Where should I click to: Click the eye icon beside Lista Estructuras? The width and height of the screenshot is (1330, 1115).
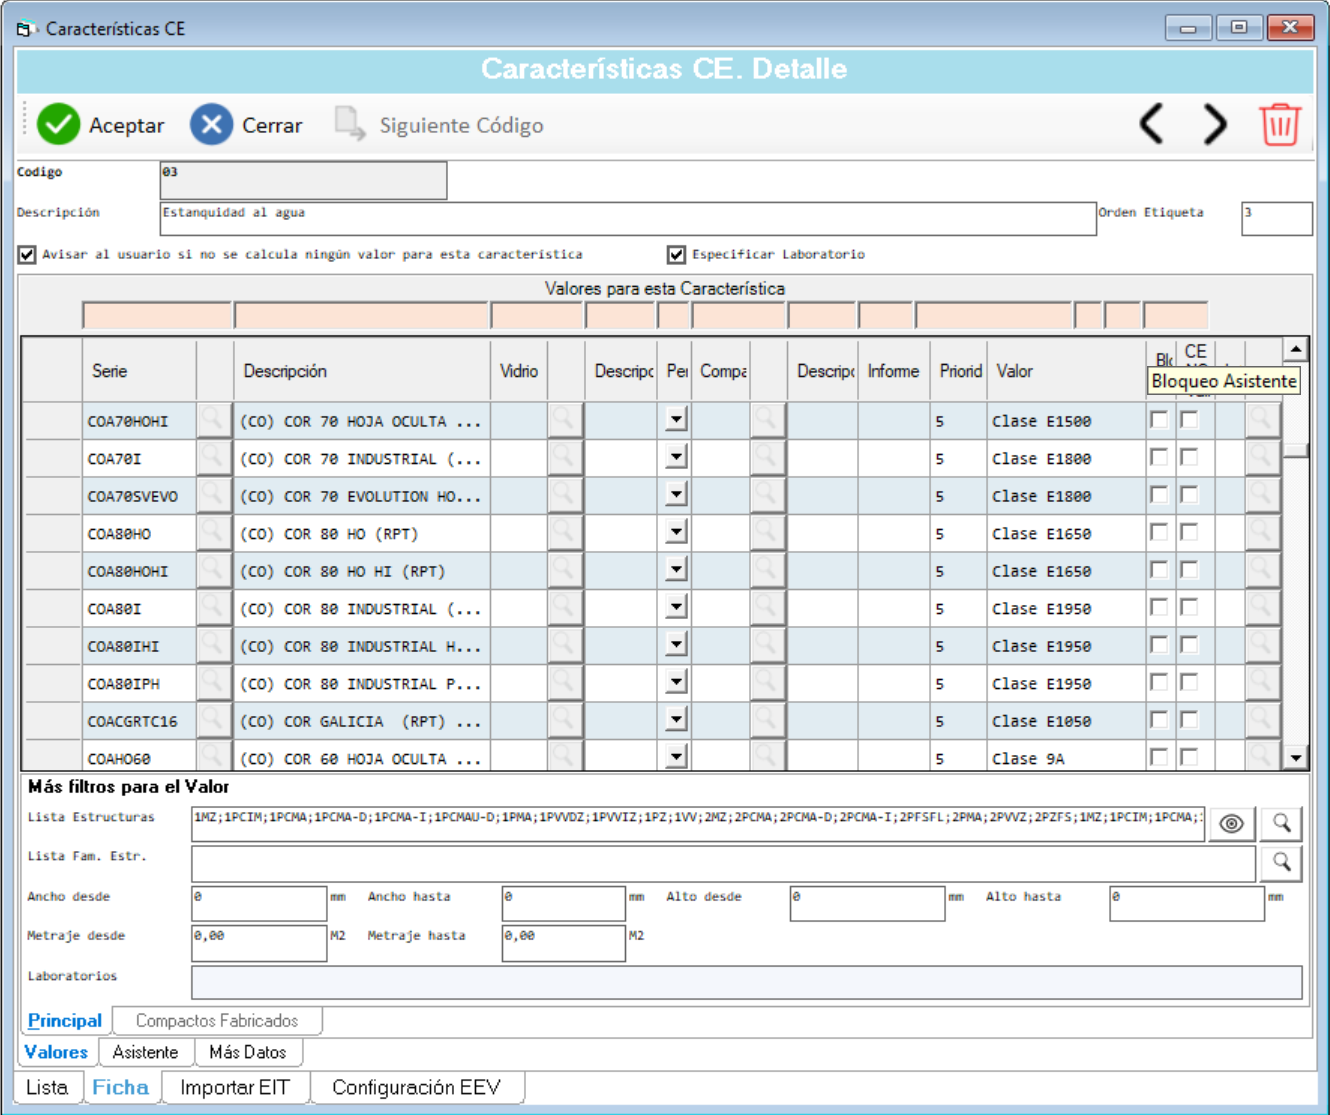1232,824
